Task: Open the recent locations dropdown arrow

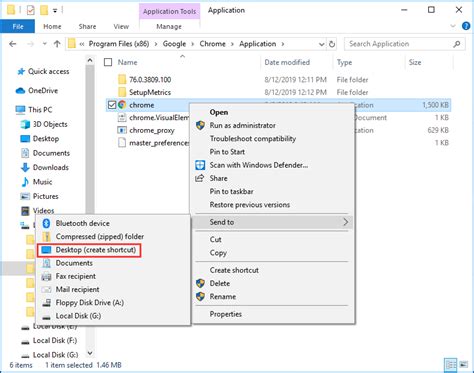Action: pyautogui.click(x=44, y=44)
